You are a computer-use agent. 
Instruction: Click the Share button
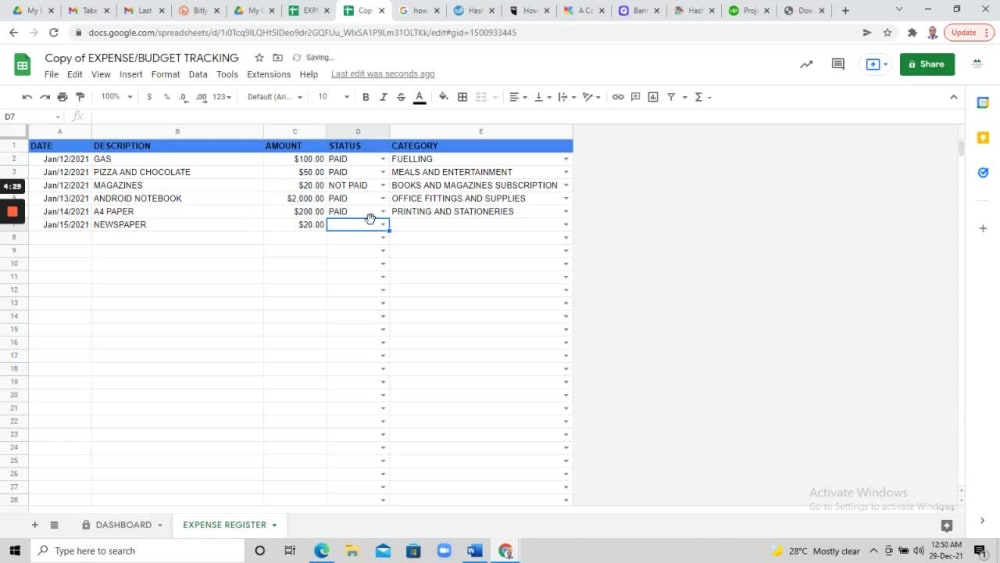click(x=927, y=64)
